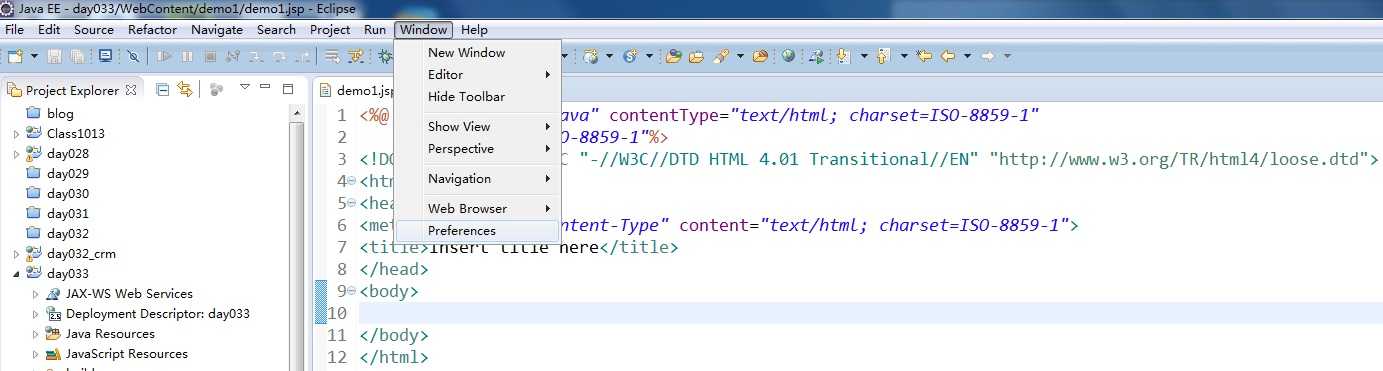Image resolution: width=1383 pixels, height=371 pixels.
Task: Expand the day028 project node
Action: click(x=16, y=153)
